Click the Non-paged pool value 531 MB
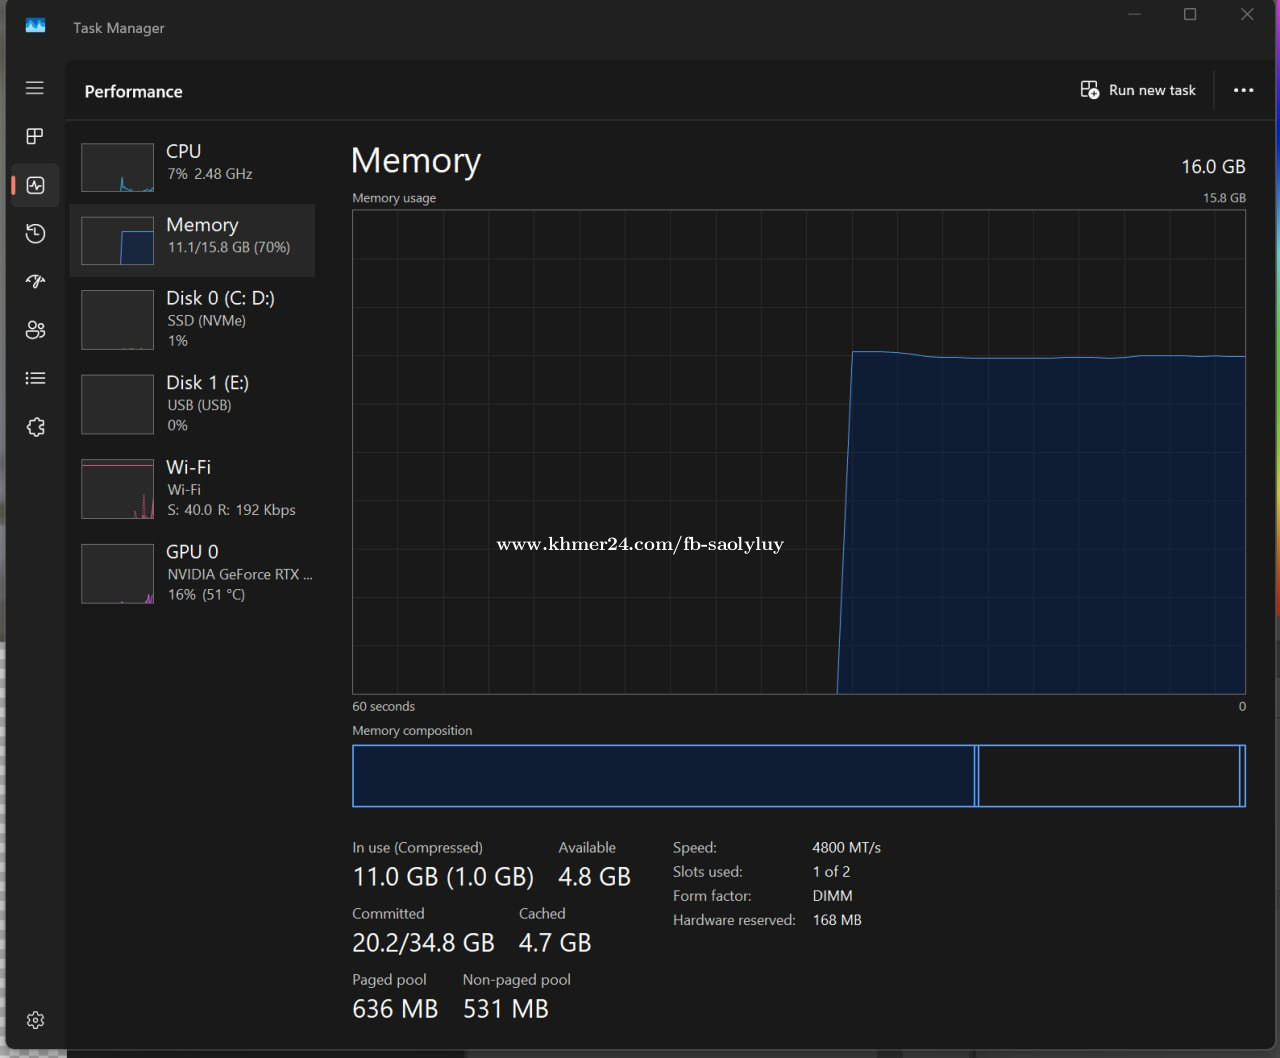The height and width of the screenshot is (1058, 1280). click(506, 1009)
